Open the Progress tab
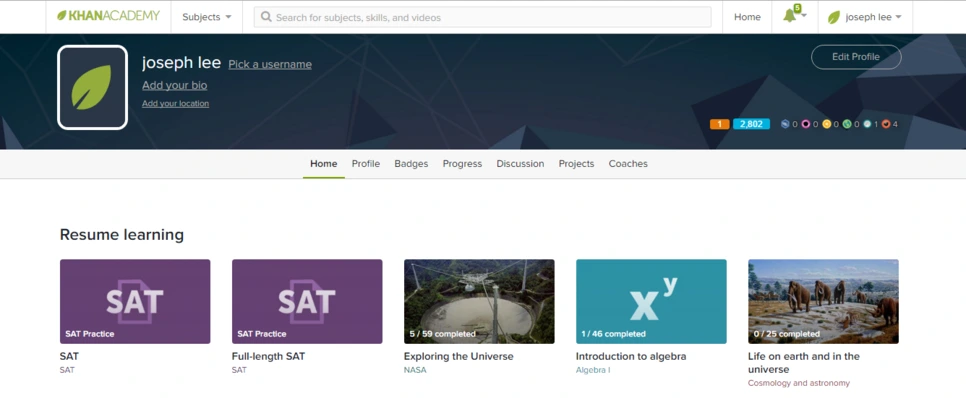This screenshot has width=966, height=398. tap(462, 164)
